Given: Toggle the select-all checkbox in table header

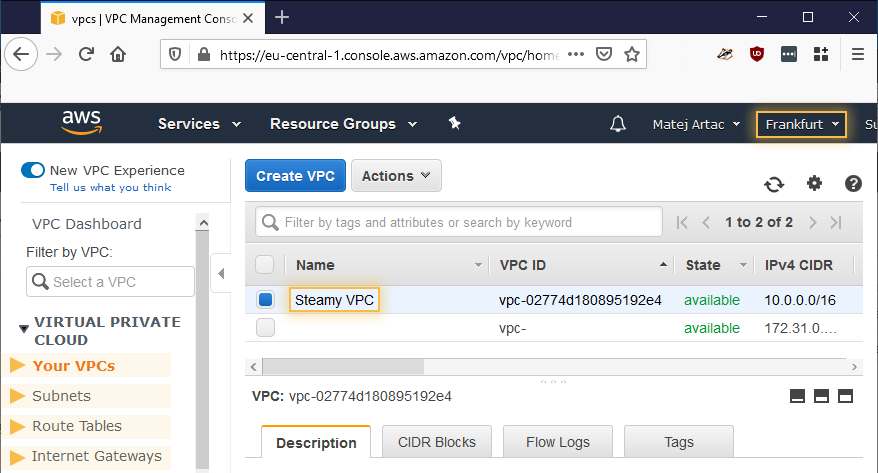Looking at the screenshot, I should [265, 265].
